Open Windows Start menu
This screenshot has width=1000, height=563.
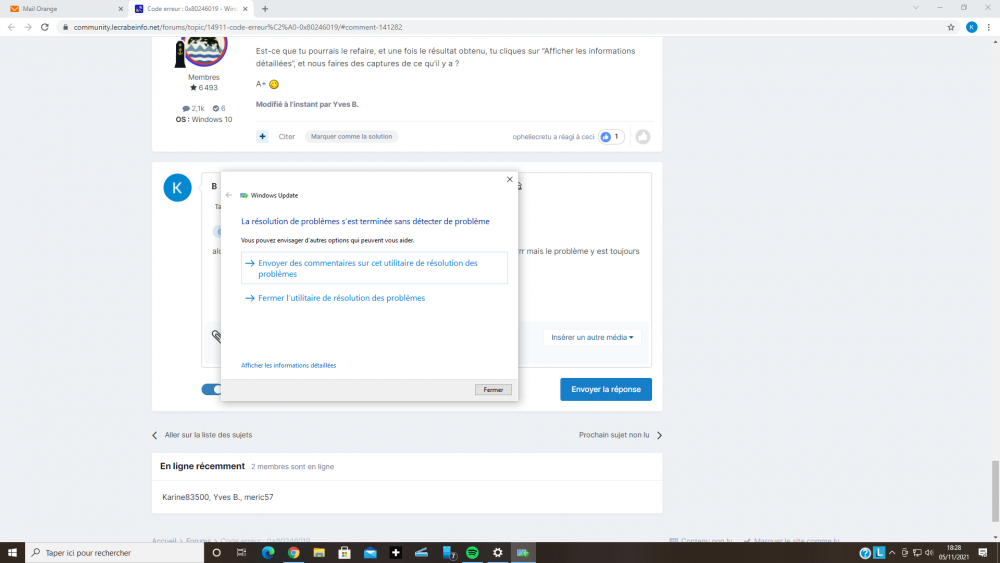12,552
